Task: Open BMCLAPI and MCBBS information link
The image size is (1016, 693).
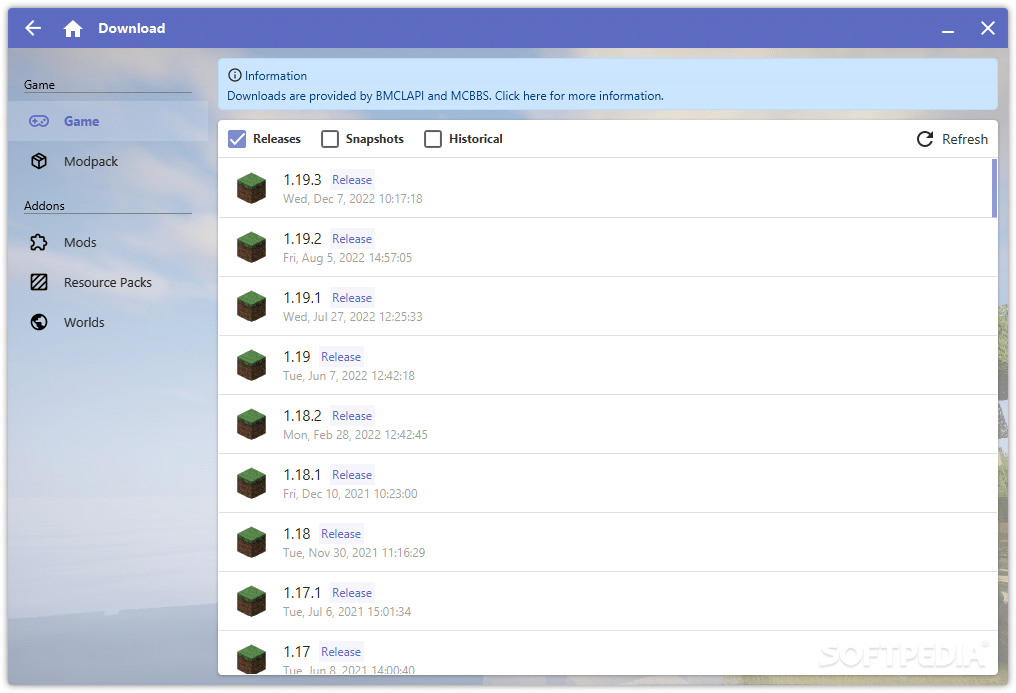Action: tap(445, 96)
